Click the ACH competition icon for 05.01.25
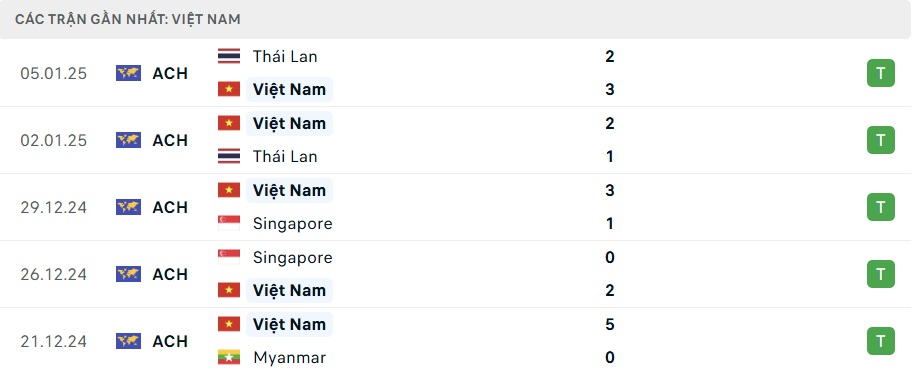This screenshot has width=923, height=372. pos(128,73)
